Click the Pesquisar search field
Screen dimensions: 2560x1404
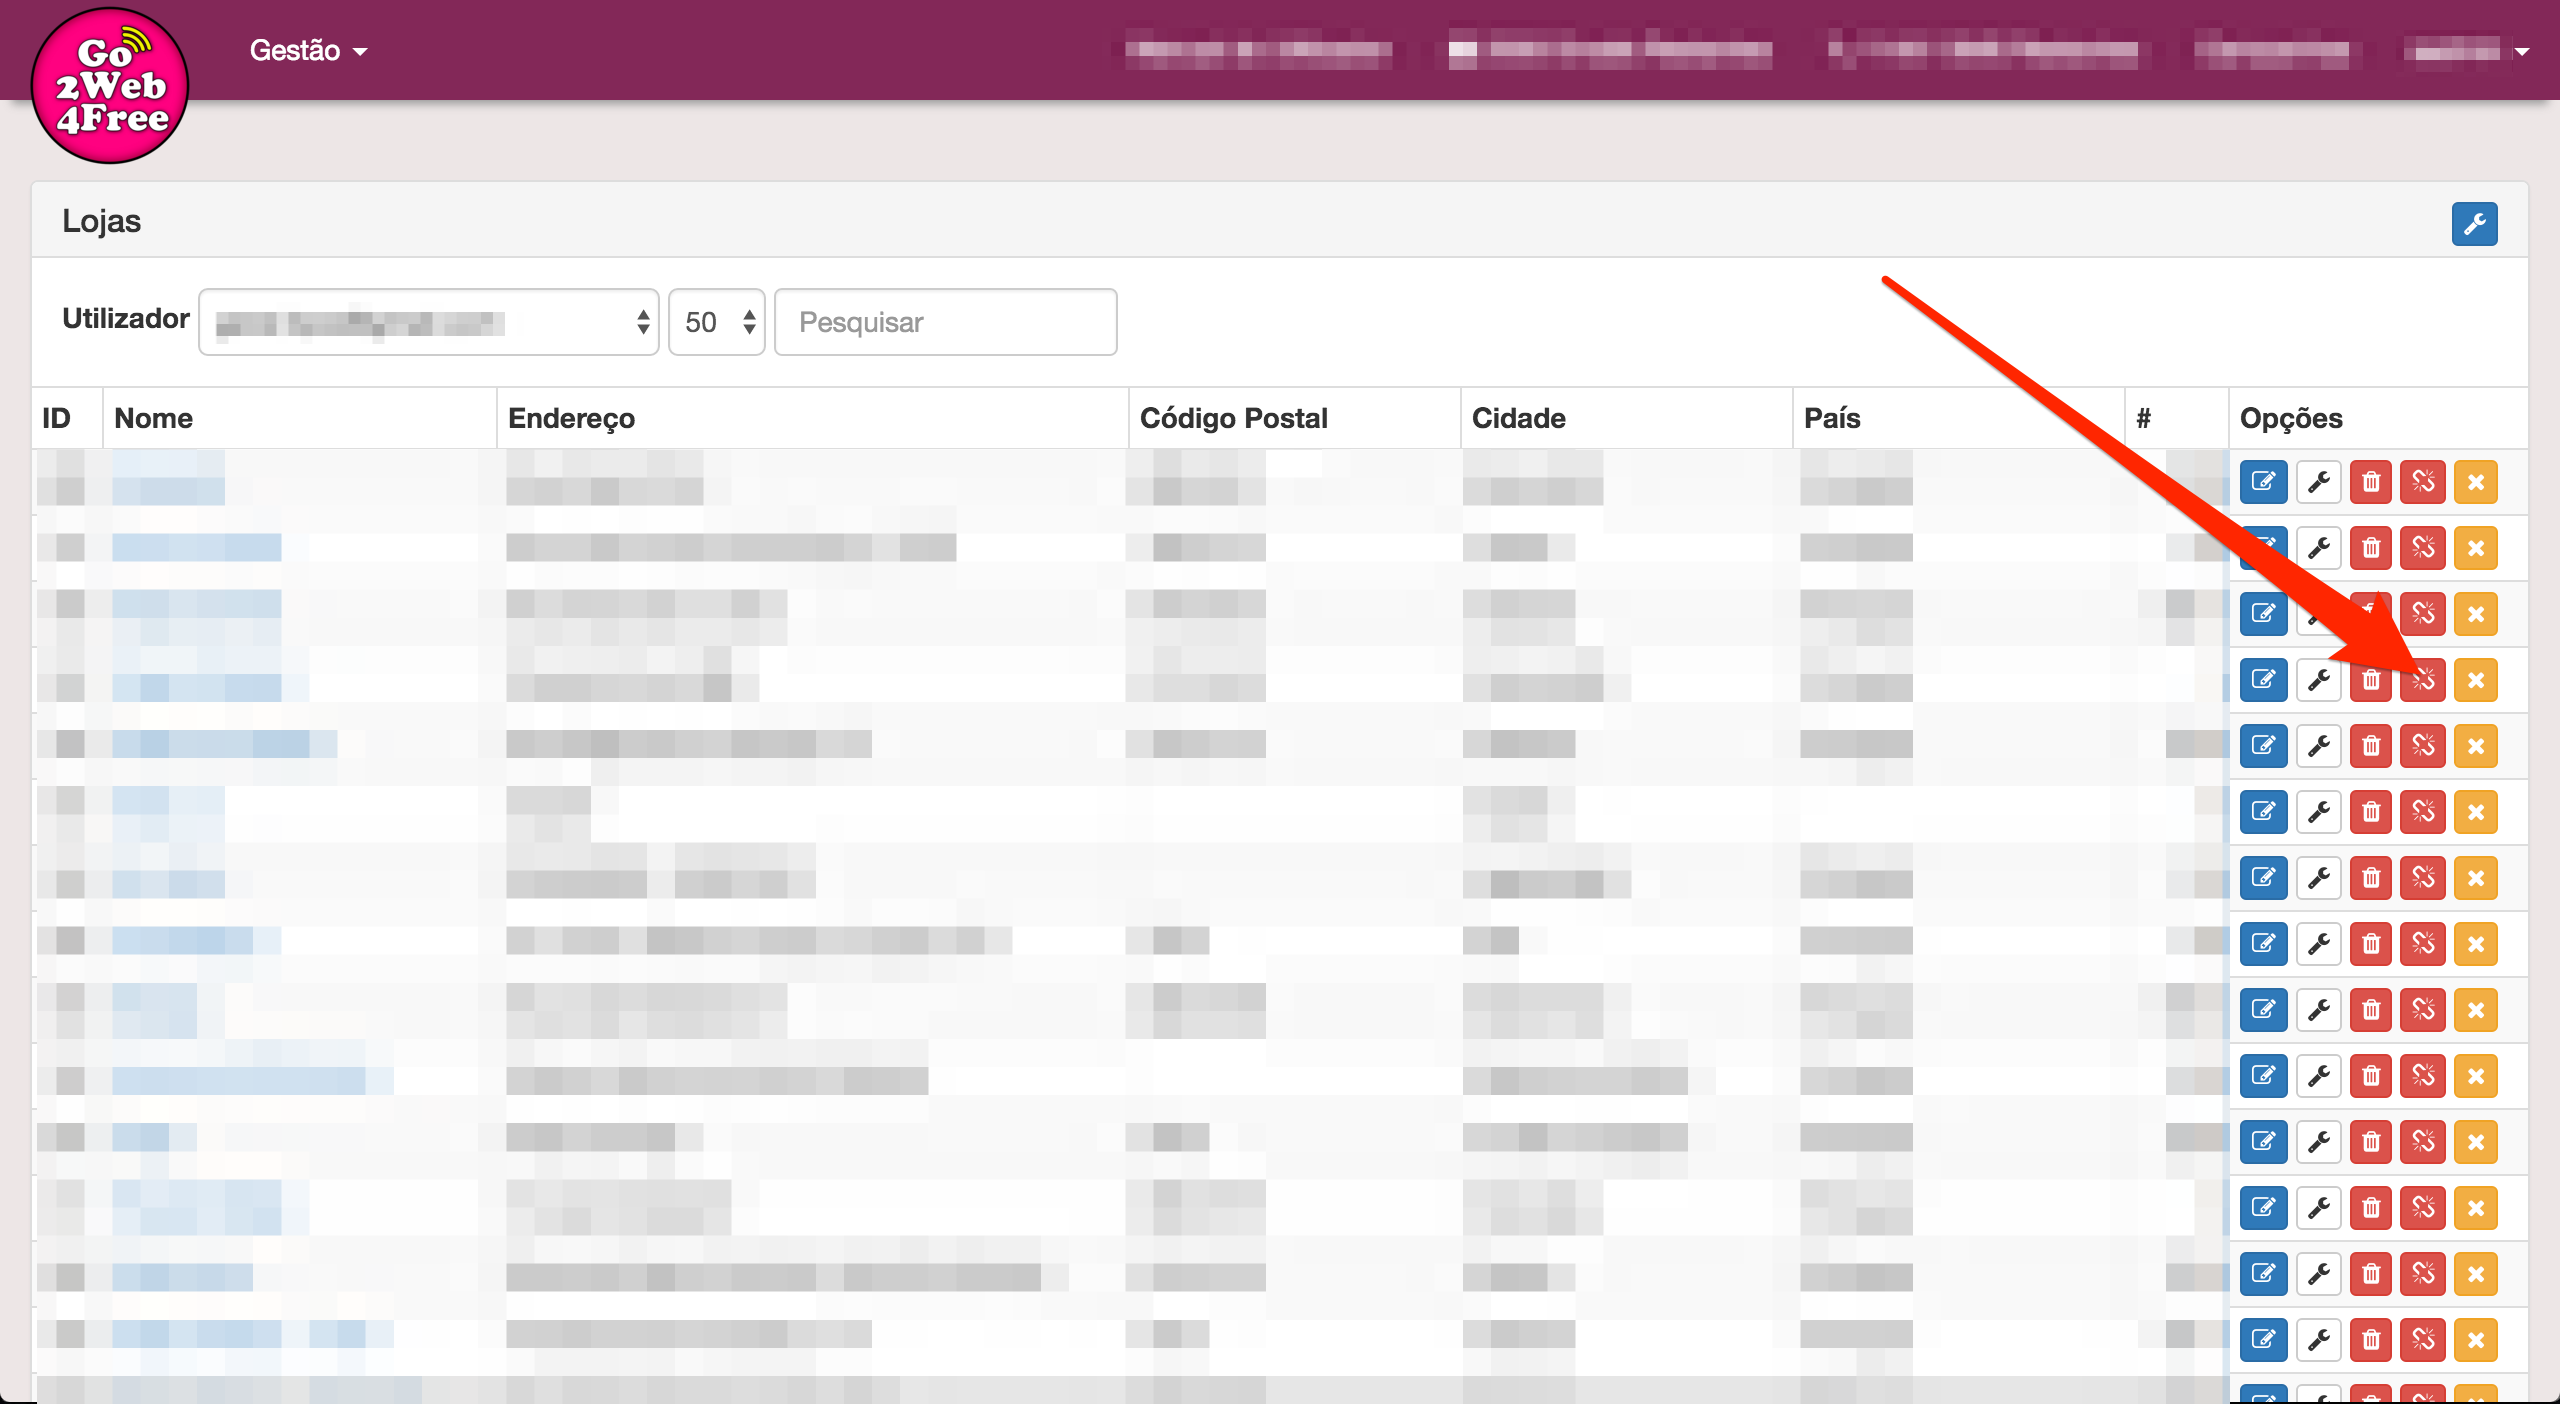point(945,322)
